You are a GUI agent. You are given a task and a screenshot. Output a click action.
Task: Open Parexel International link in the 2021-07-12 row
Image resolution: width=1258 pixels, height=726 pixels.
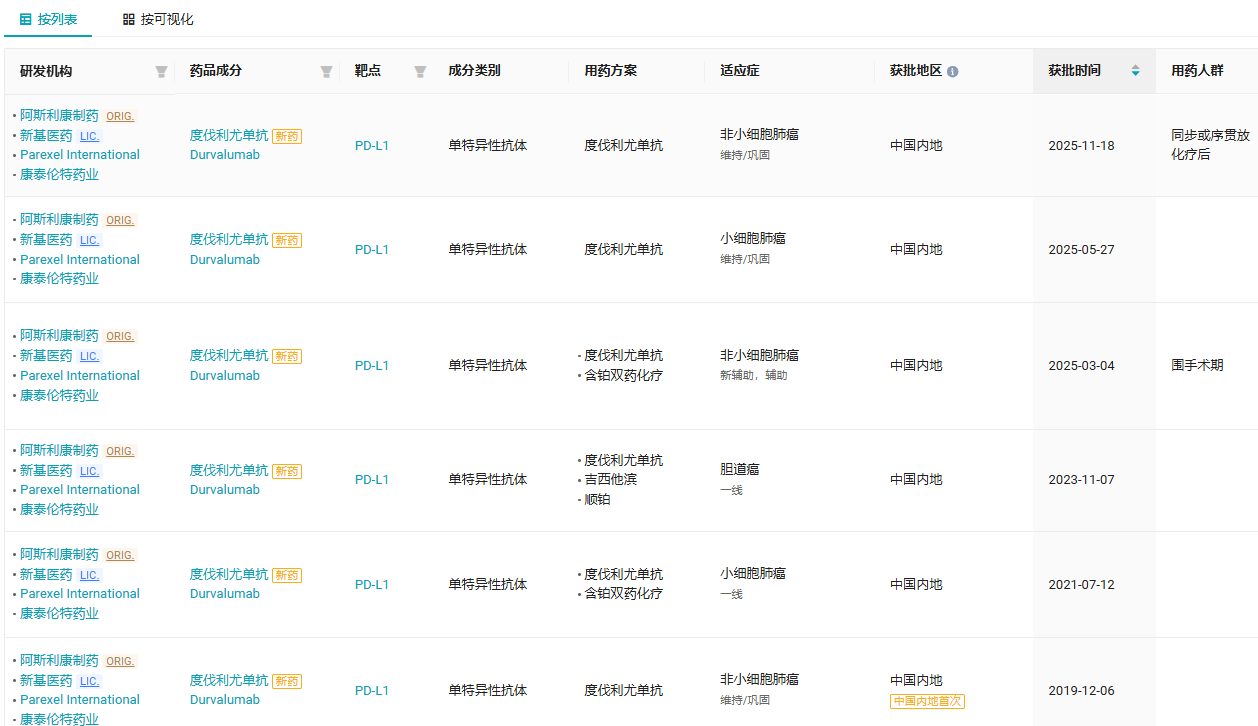(x=80, y=594)
